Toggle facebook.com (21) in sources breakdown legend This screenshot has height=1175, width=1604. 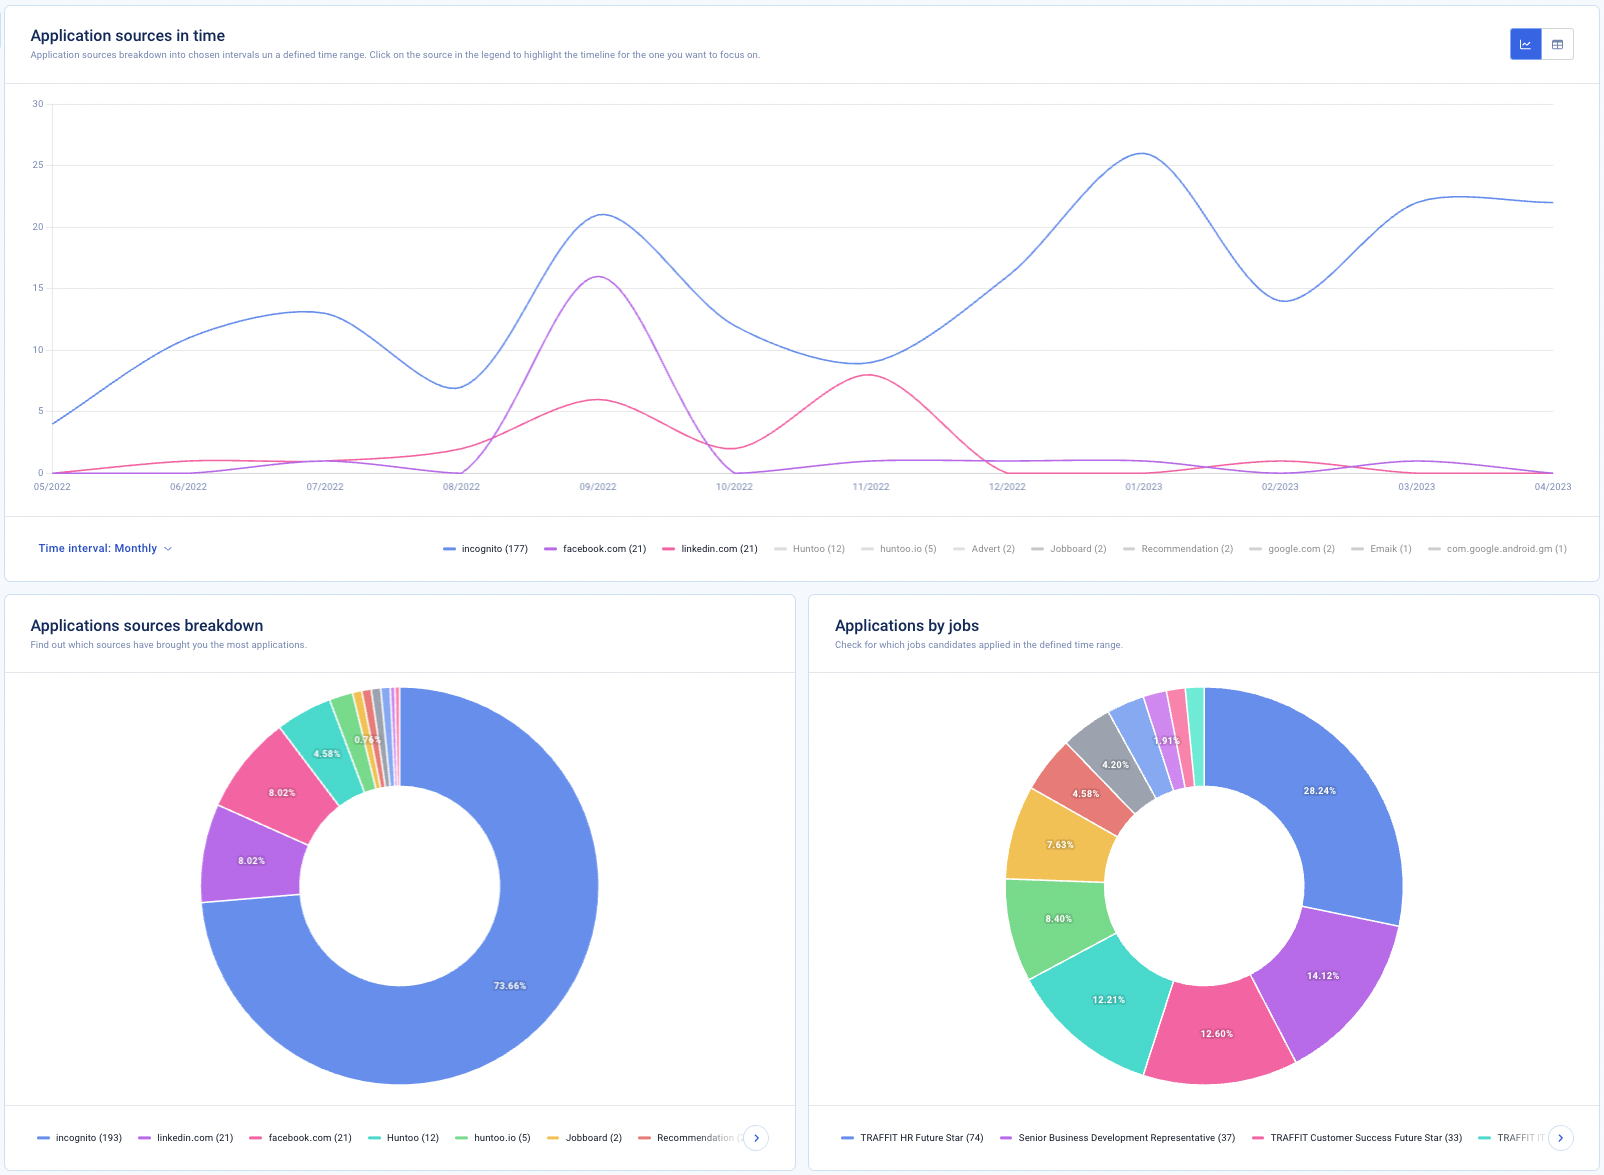[x=301, y=1138]
